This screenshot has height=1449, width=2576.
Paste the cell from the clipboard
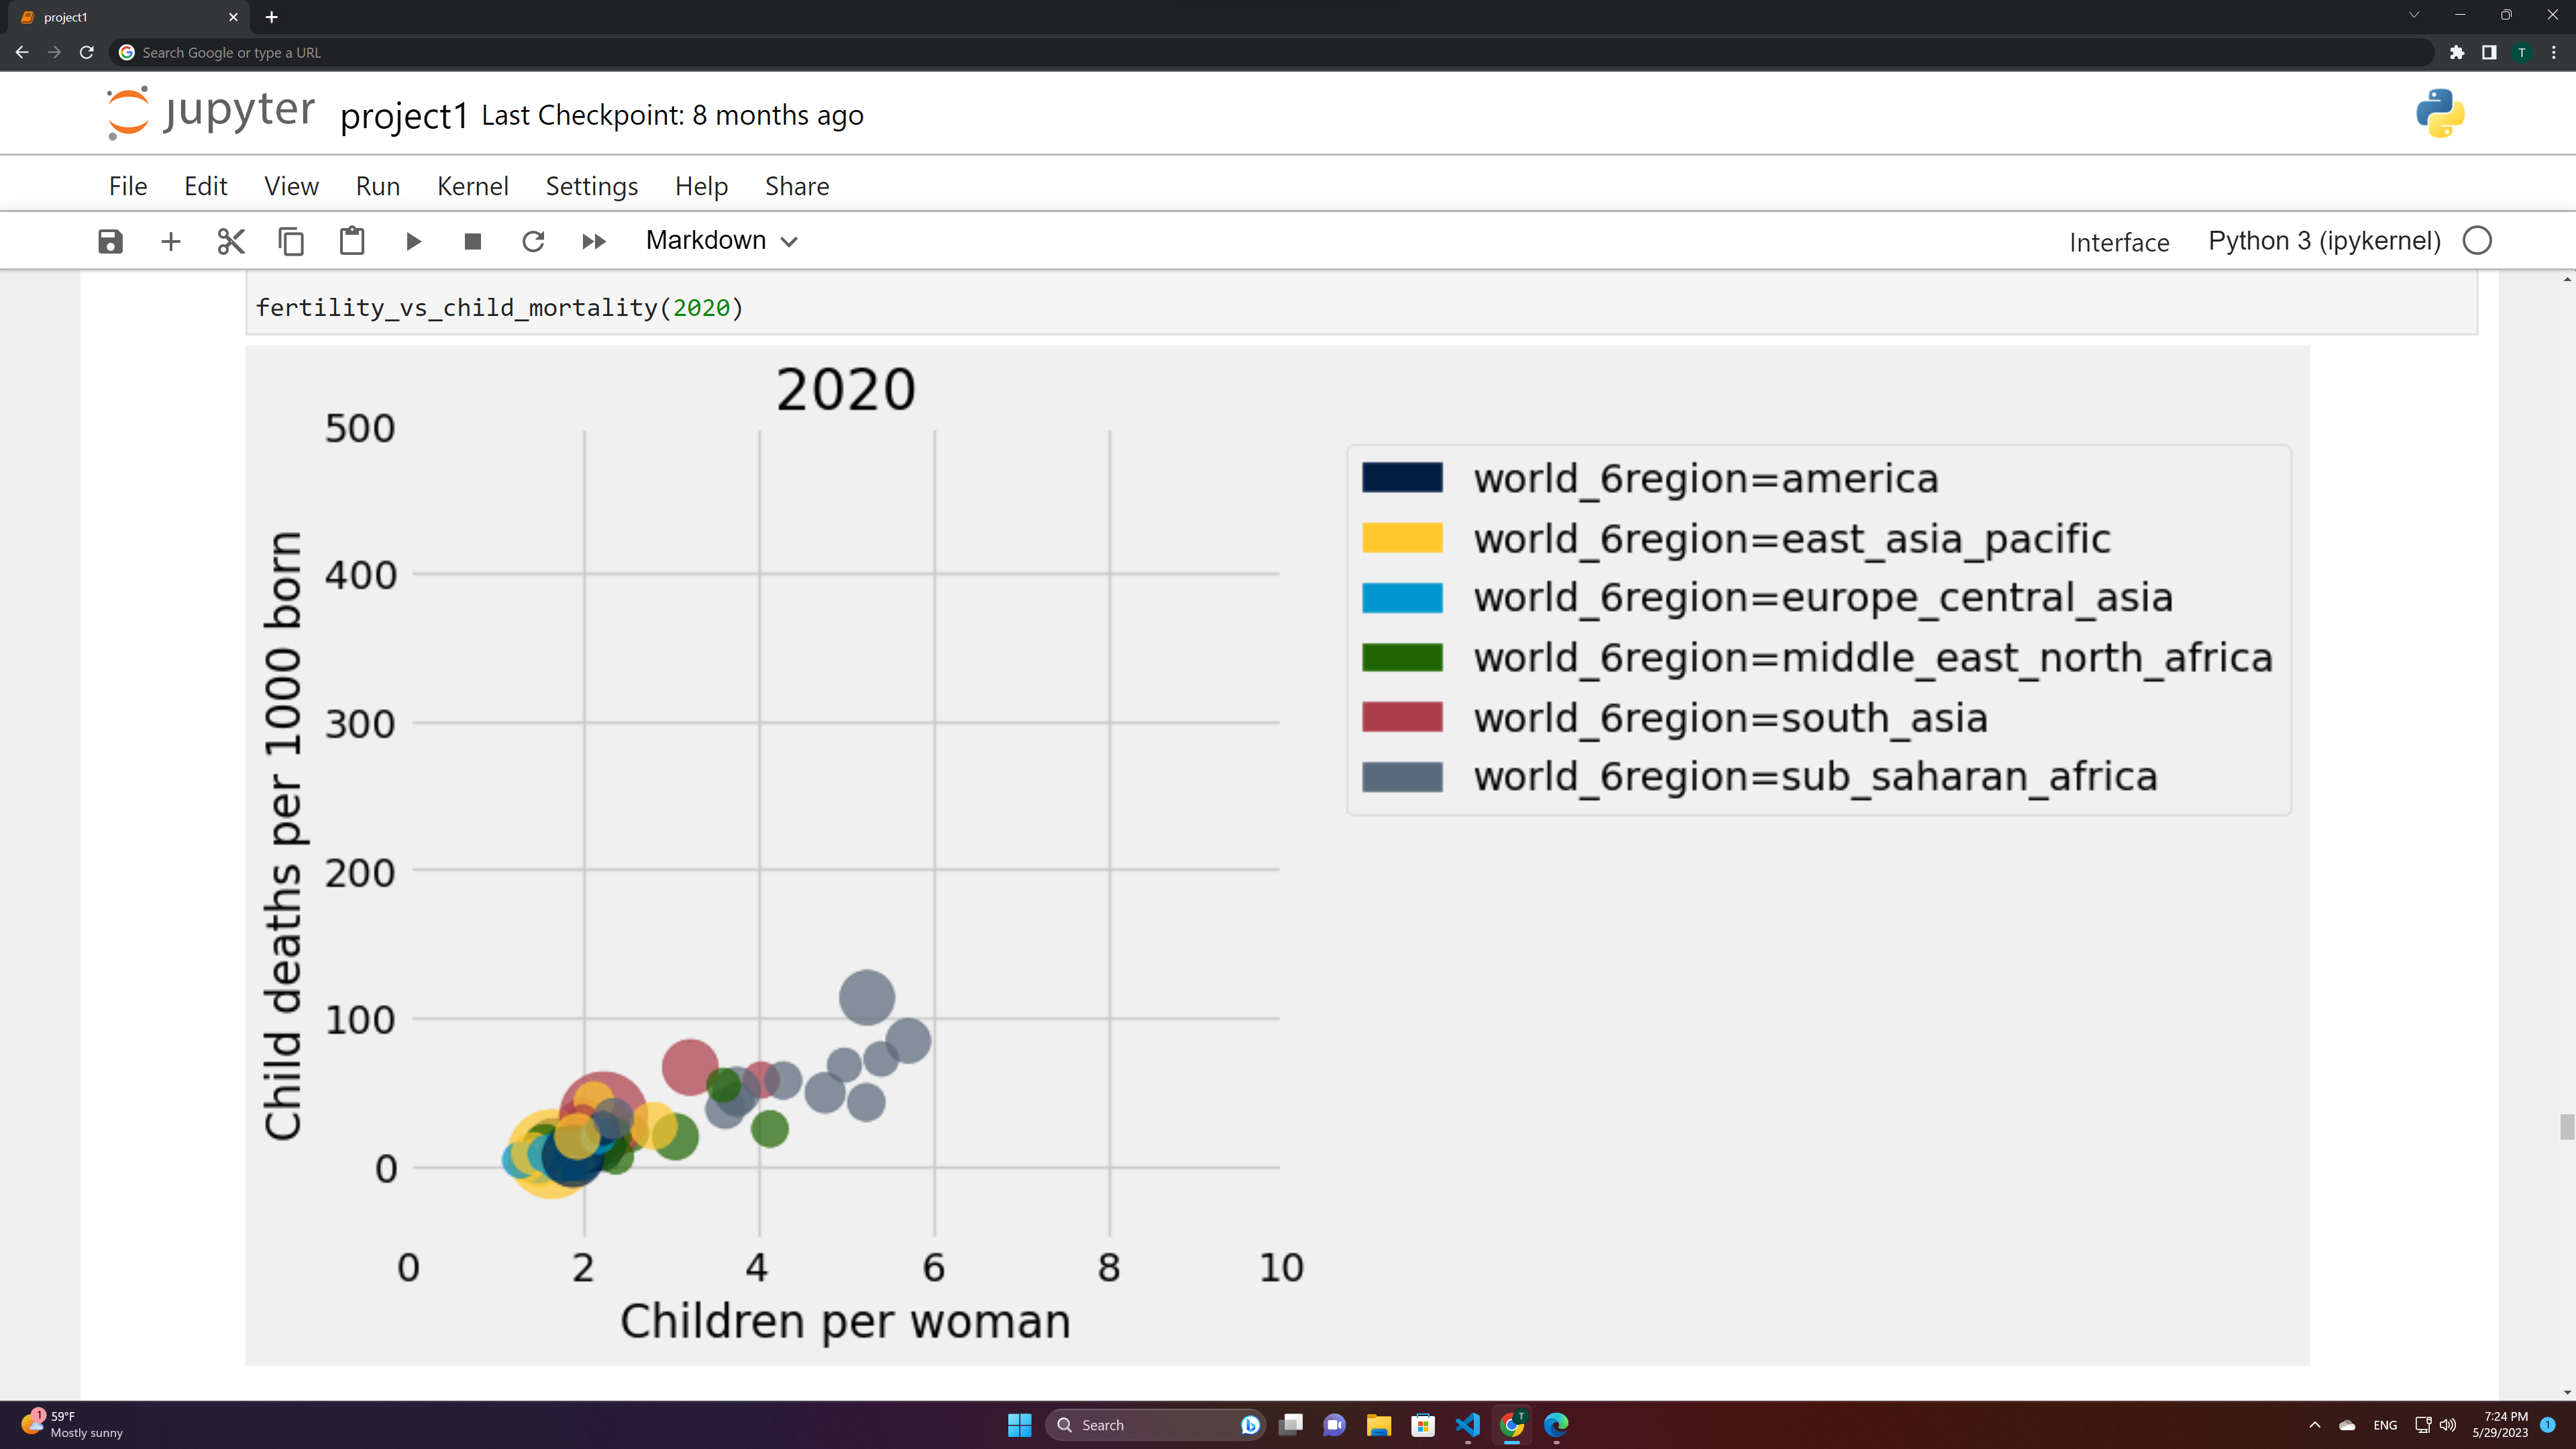click(x=352, y=241)
